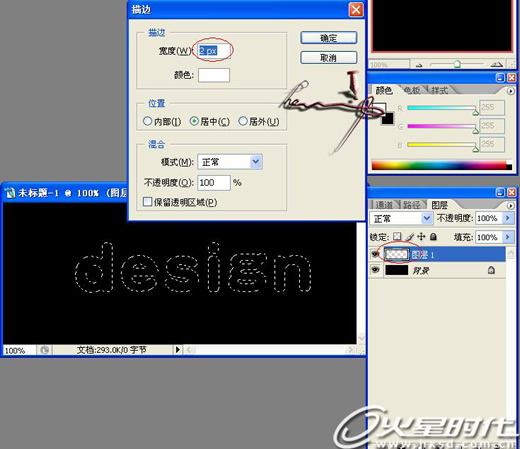Click the 取消 button
Viewport: 520px width, 449px height.
click(x=329, y=58)
